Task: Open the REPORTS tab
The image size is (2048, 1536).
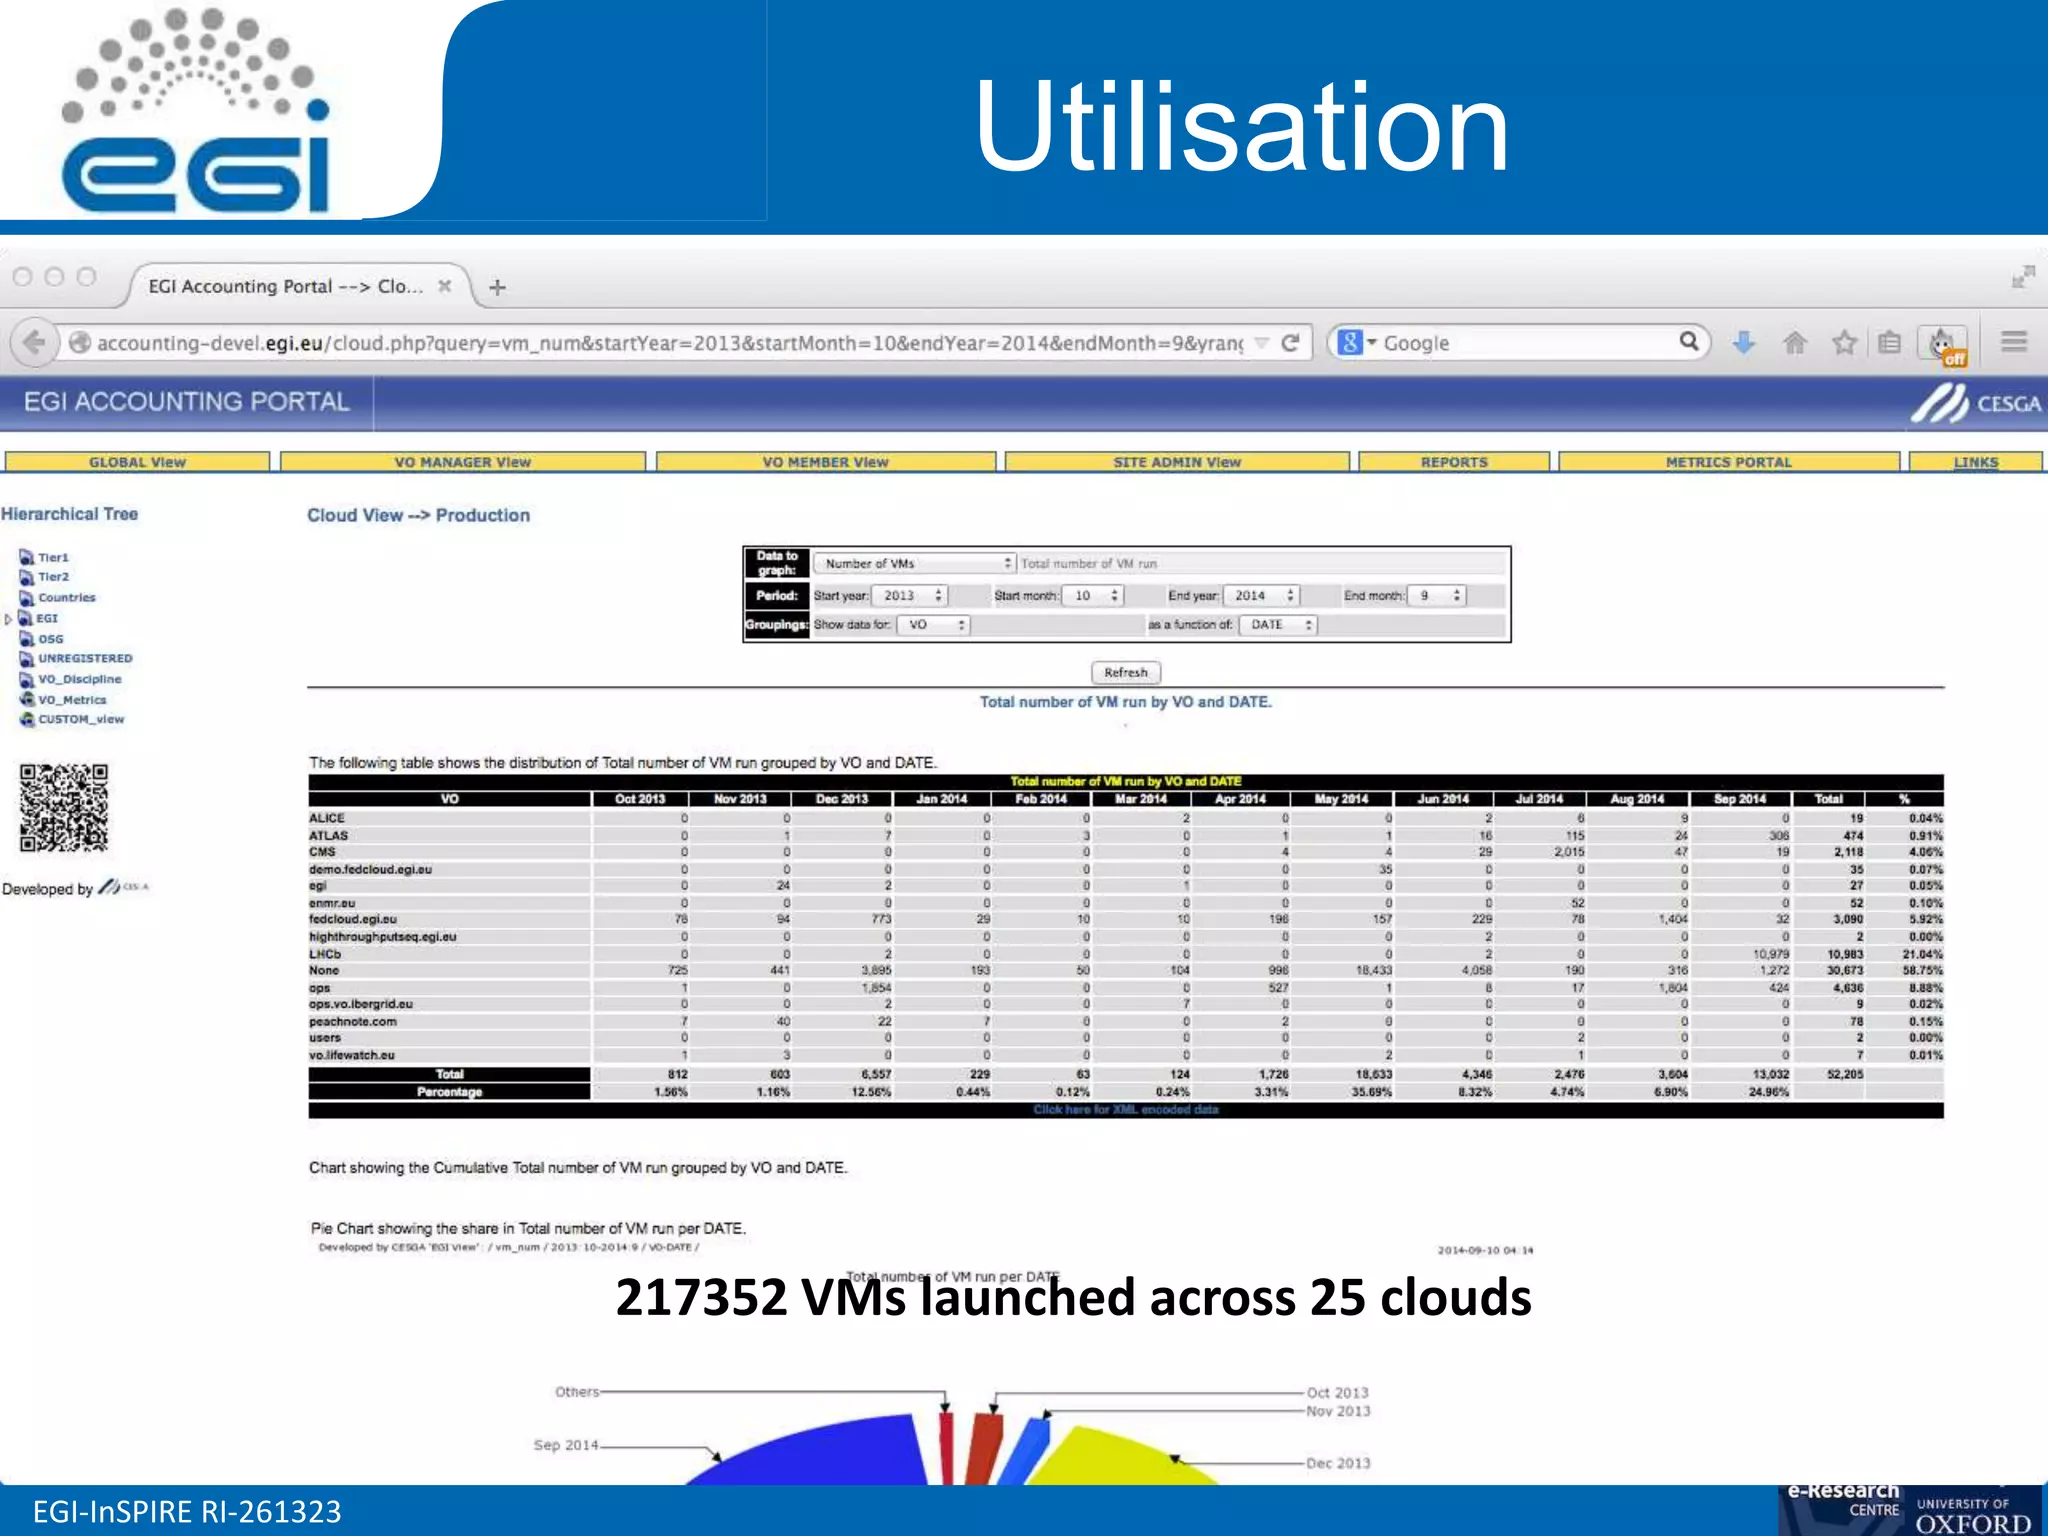Action: 1454,462
